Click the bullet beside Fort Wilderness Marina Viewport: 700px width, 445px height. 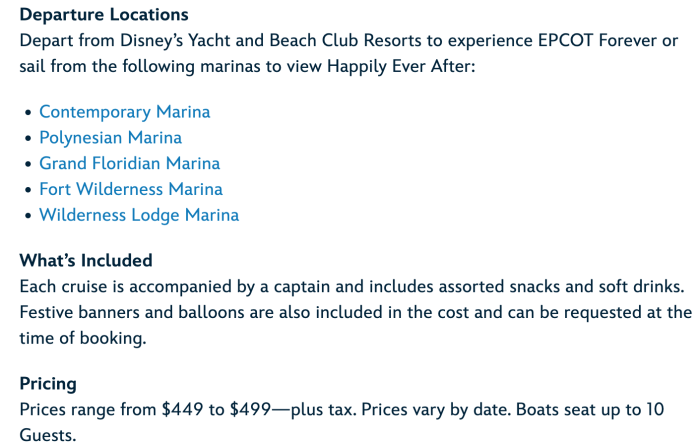[x=28, y=190]
